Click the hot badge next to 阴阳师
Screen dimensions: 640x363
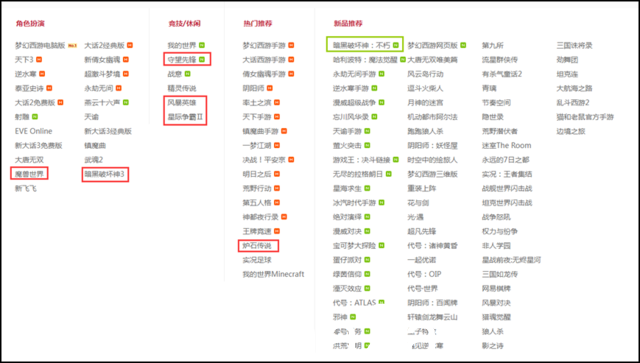270,88
